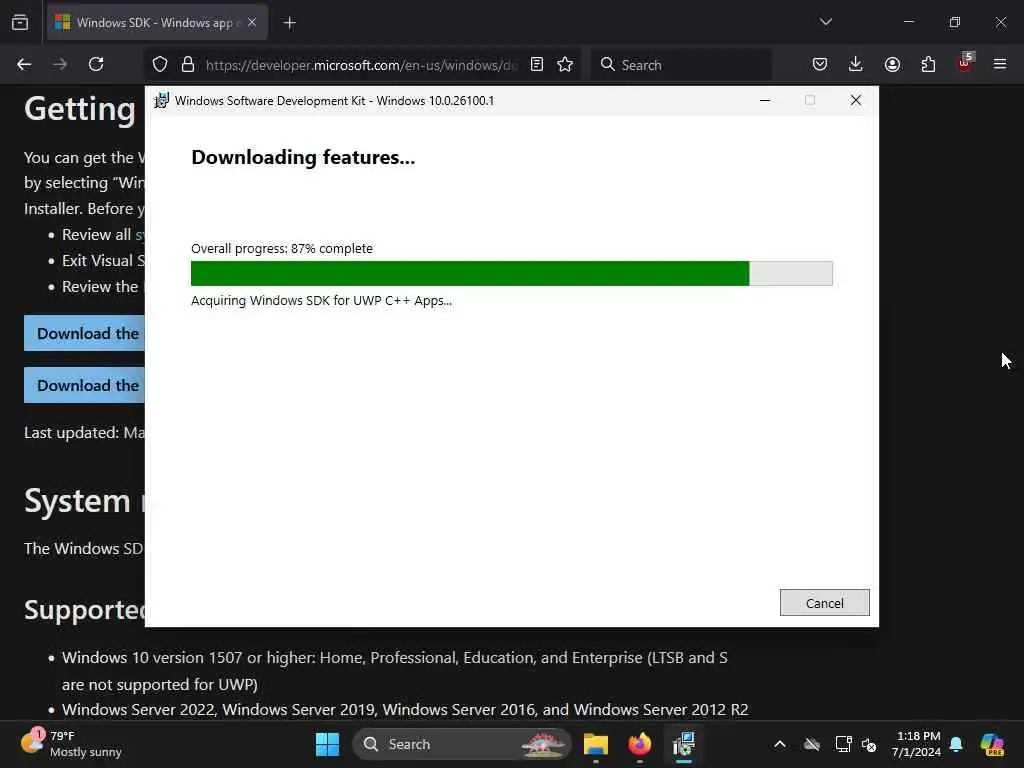Image resolution: width=1024 pixels, height=768 pixels.
Task: Expand the list all tabs dropdown
Action: (825, 22)
